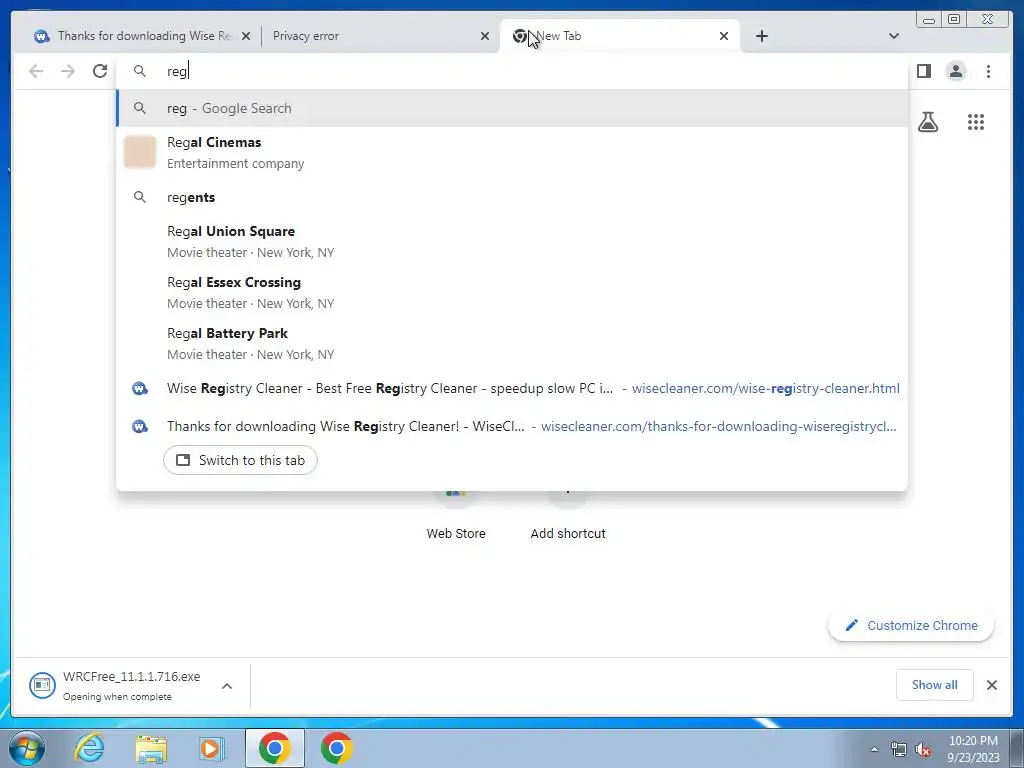The image size is (1024, 768).
Task: Open the WRCFree_11.1.1.716.exe download item
Action: (116, 686)
